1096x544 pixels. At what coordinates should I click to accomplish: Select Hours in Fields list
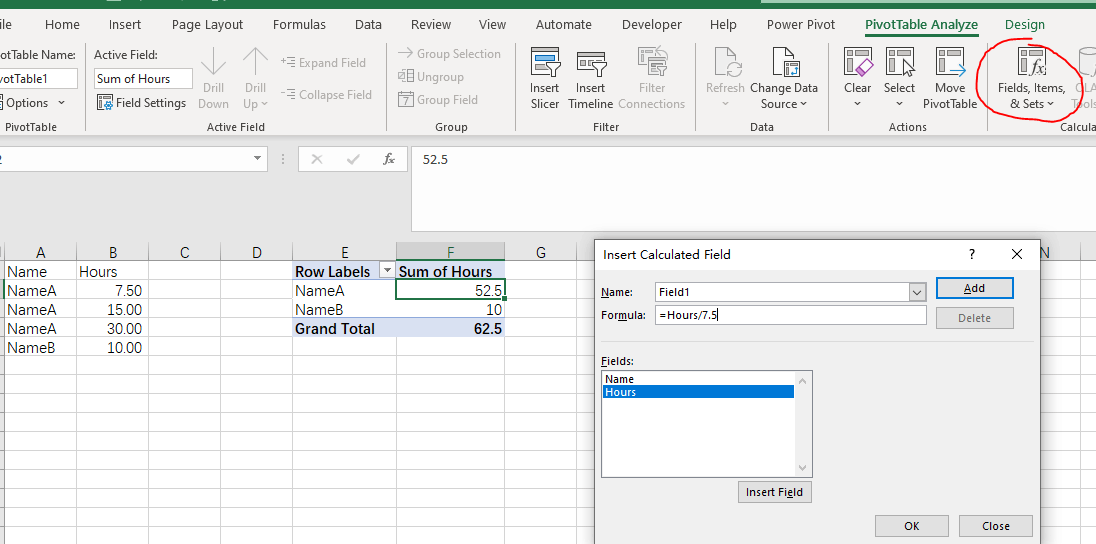[698, 392]
